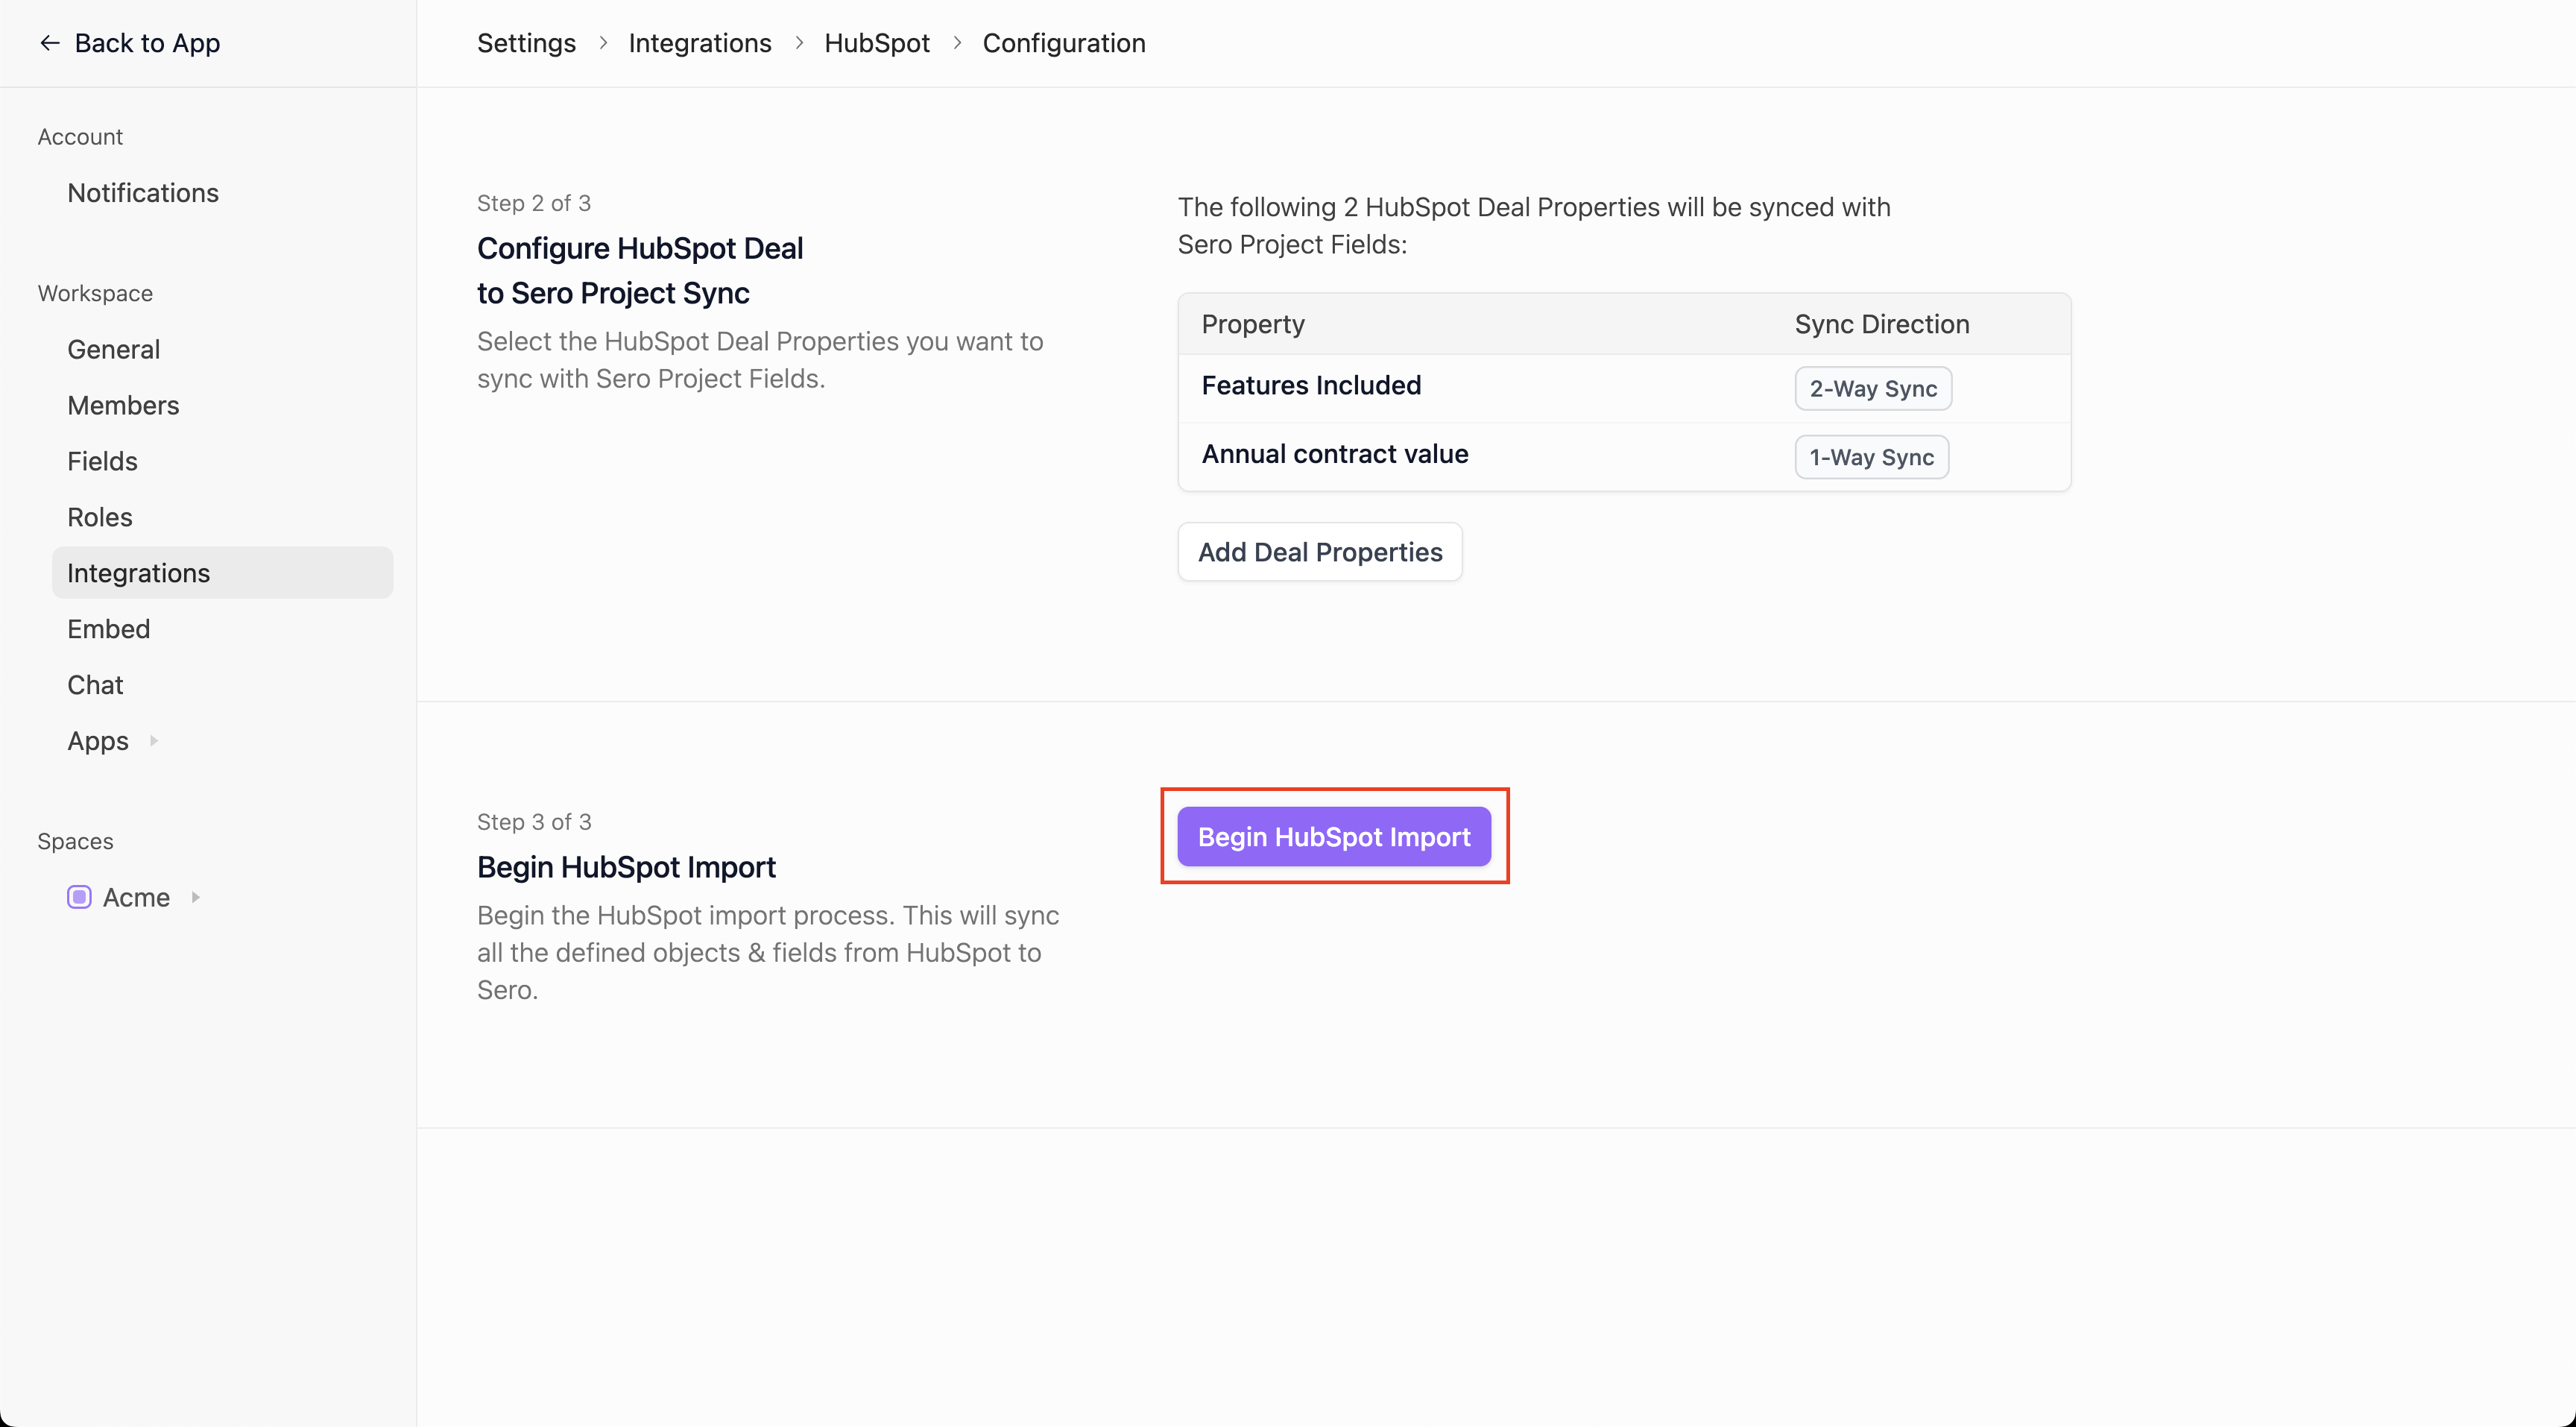
Task: Navigate to Integrations breadcrumb
Action: point(699,43)
